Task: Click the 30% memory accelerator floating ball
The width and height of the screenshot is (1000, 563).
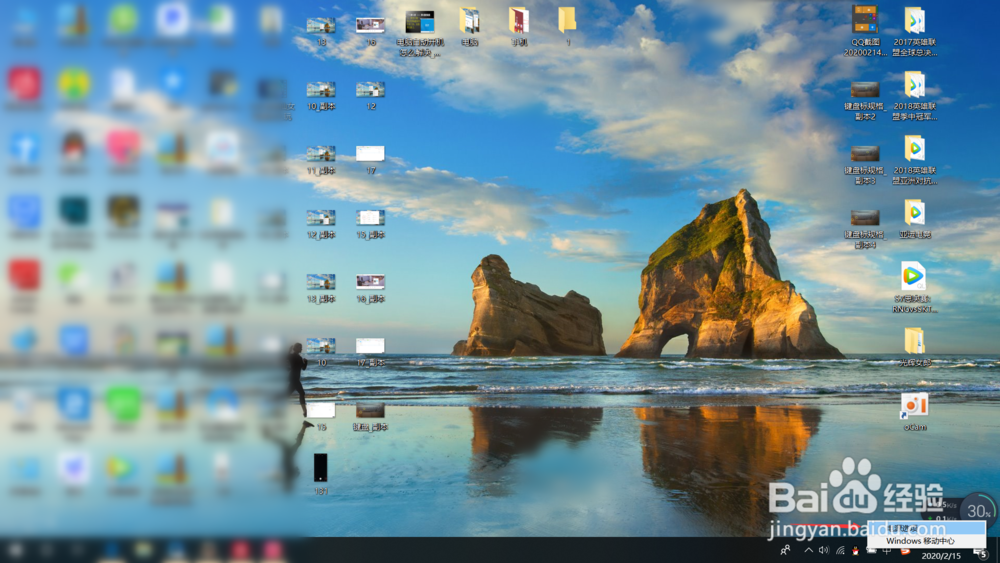Action: [978, 511]
